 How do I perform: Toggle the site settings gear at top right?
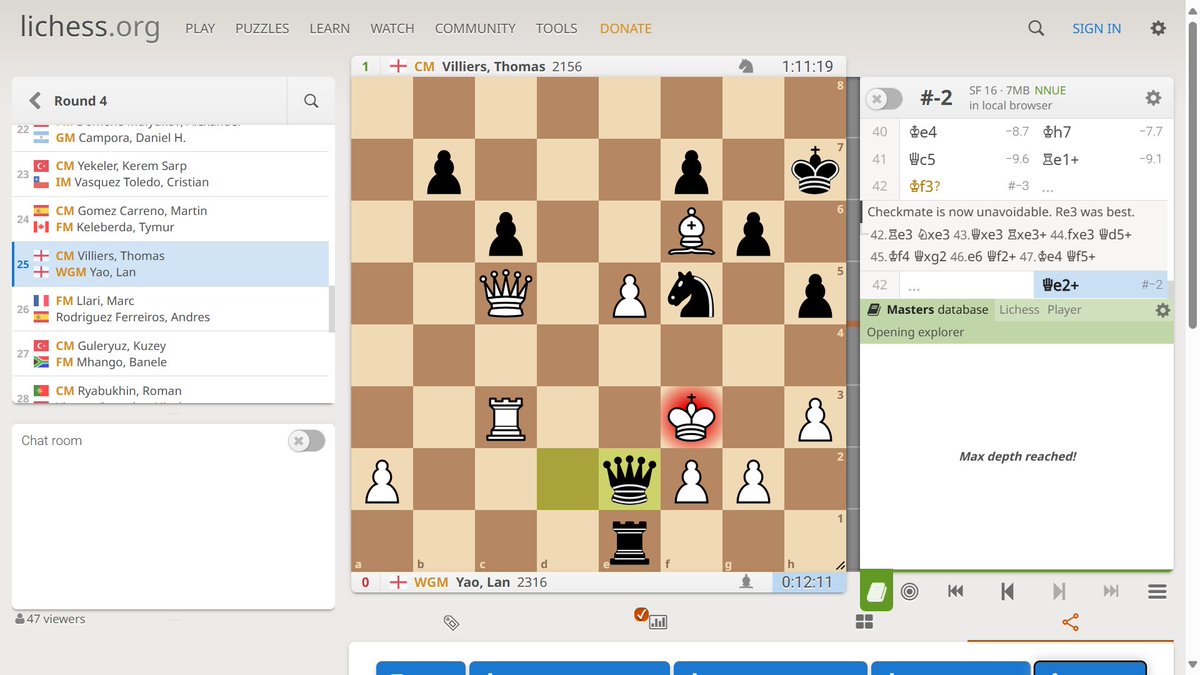tap(1157, 28)
